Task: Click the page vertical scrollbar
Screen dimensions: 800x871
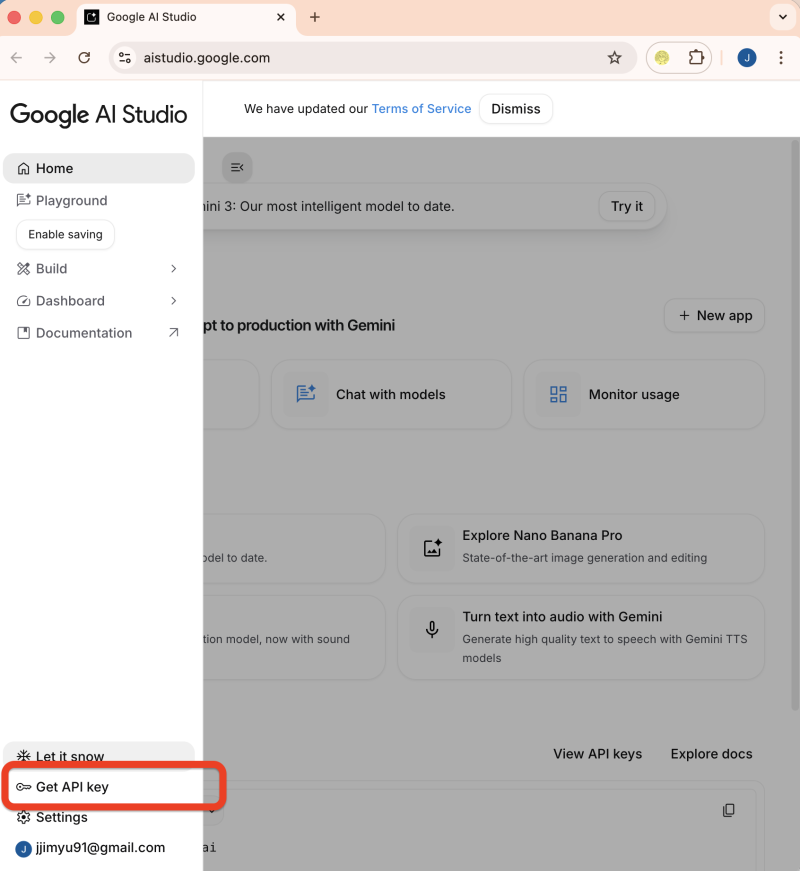Action: [x=794, y=420]
